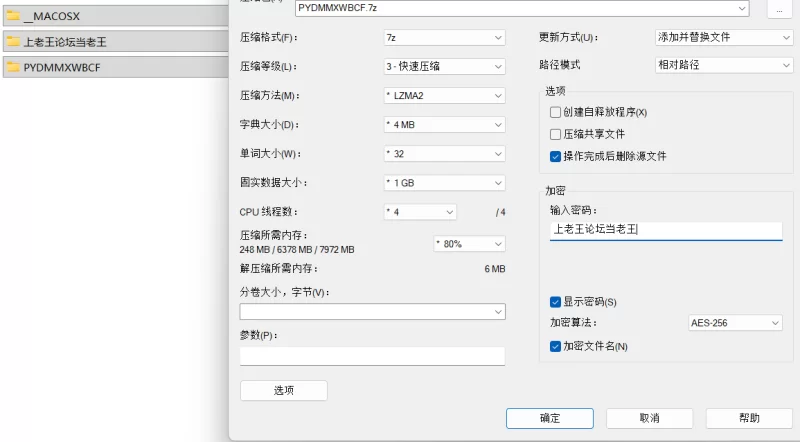Click the 参数 input field

pos(372,356)
